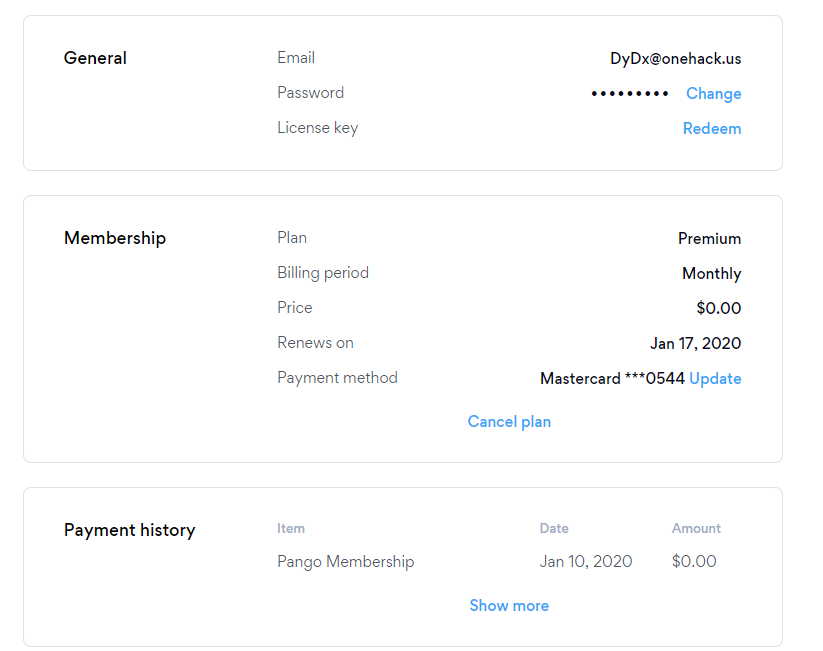Click the License key label
The width and height of the screenshot is (823, 651).
(317, 127)
